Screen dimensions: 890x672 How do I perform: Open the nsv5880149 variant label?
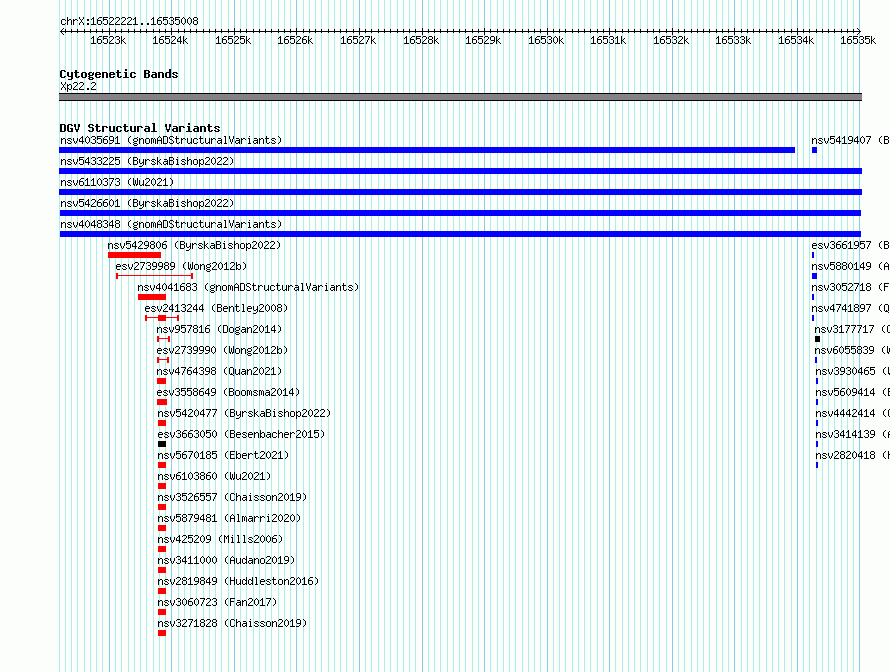(850, 266)
